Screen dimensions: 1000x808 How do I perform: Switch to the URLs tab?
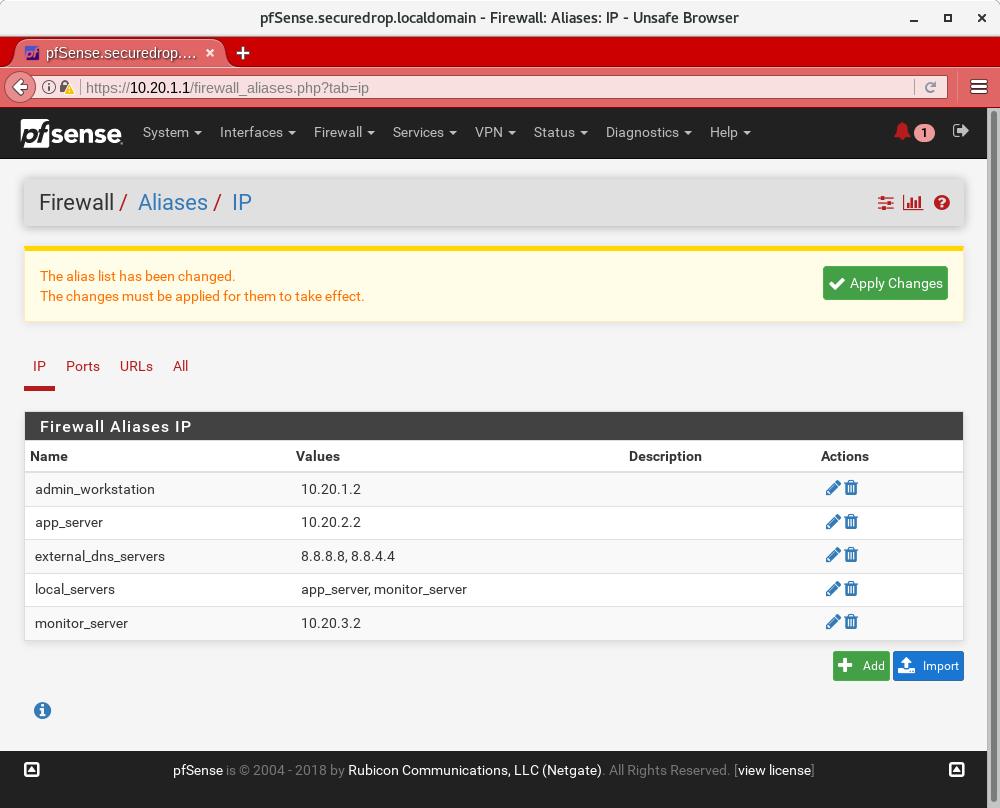[x=136, y=366]
